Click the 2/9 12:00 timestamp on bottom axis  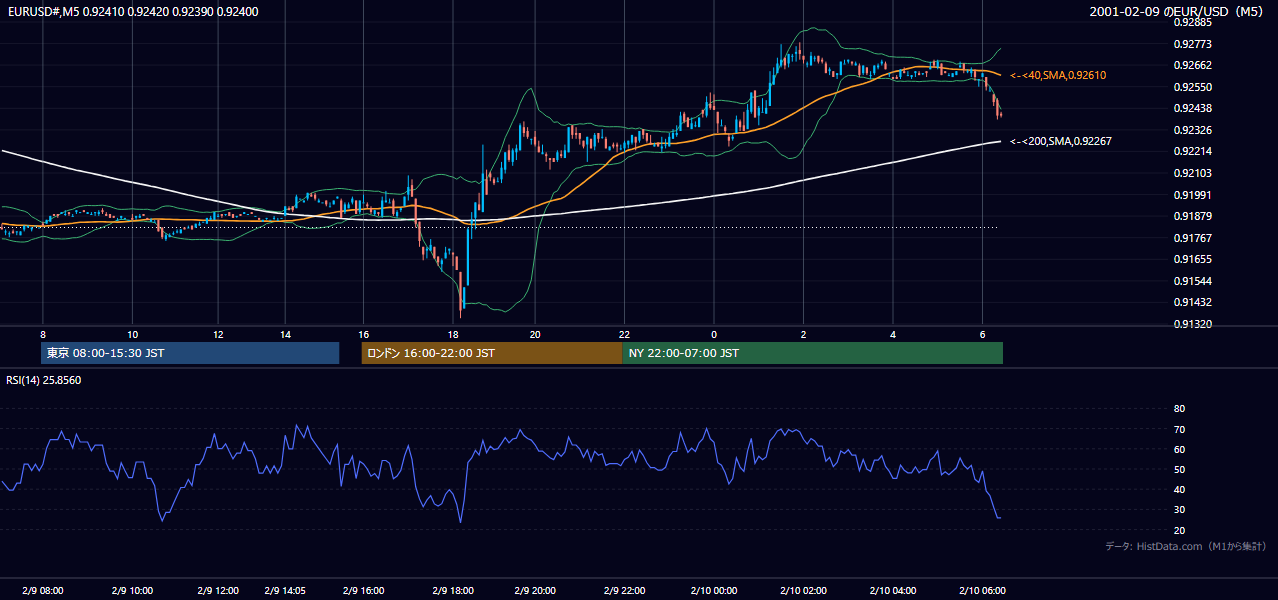pyautogui.click(x=218, y=590)
